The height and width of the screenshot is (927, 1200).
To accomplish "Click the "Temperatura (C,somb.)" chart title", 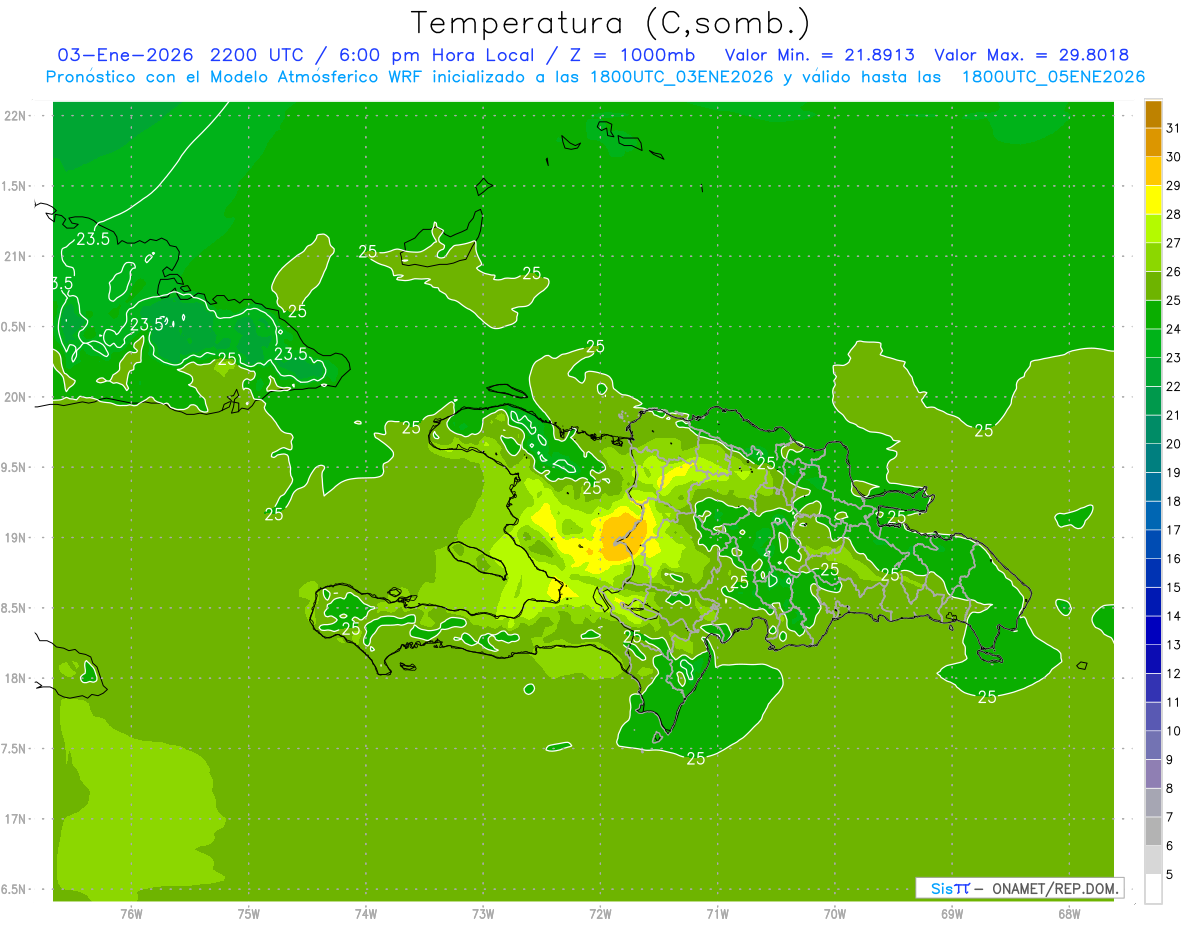I will pos(611,22).
